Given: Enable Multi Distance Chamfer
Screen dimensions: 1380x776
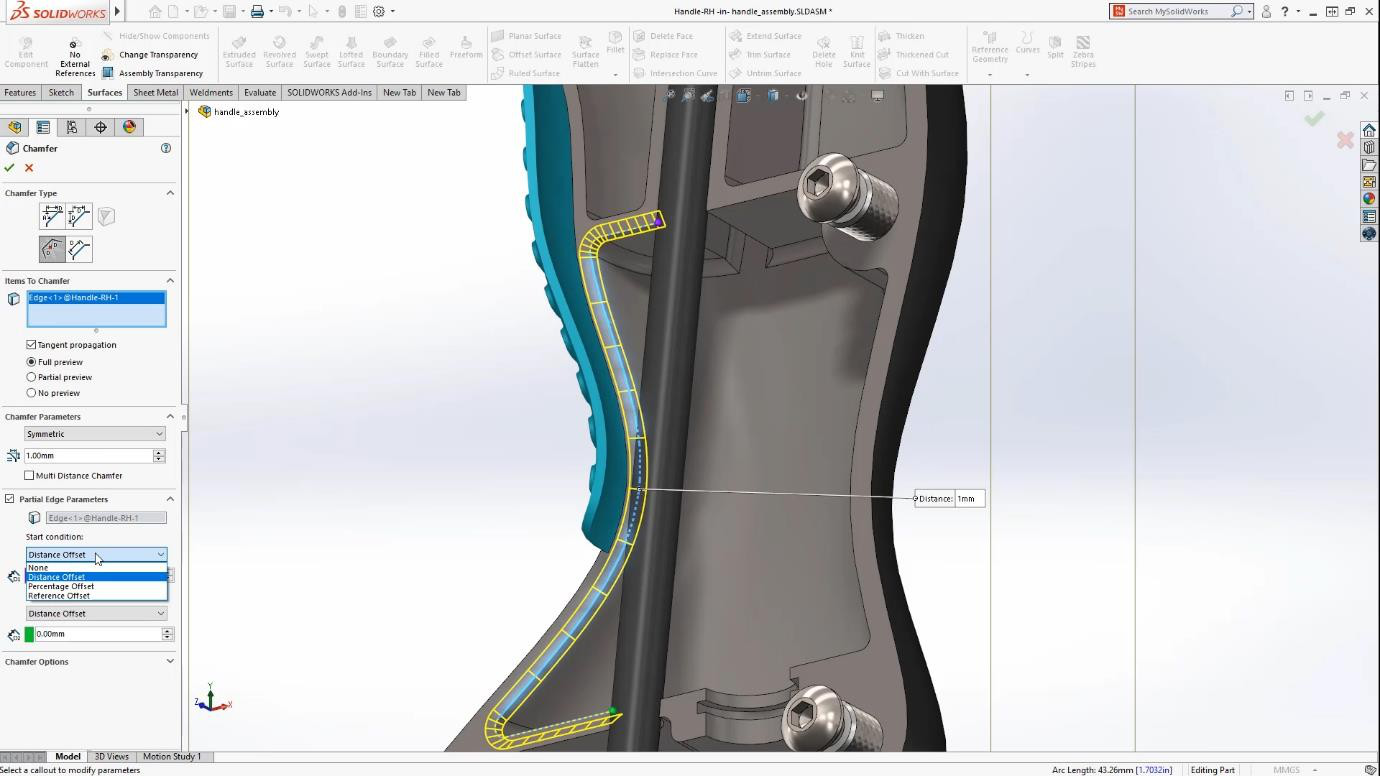Looking at the screenshot, I should click(29, 475).
